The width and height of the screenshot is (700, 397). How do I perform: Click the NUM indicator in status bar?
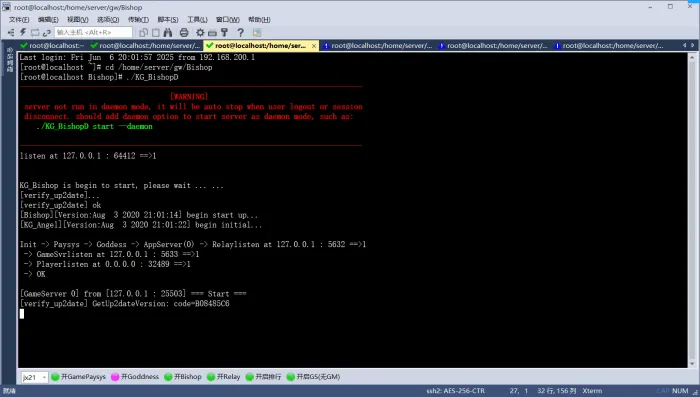click(680, 391)
